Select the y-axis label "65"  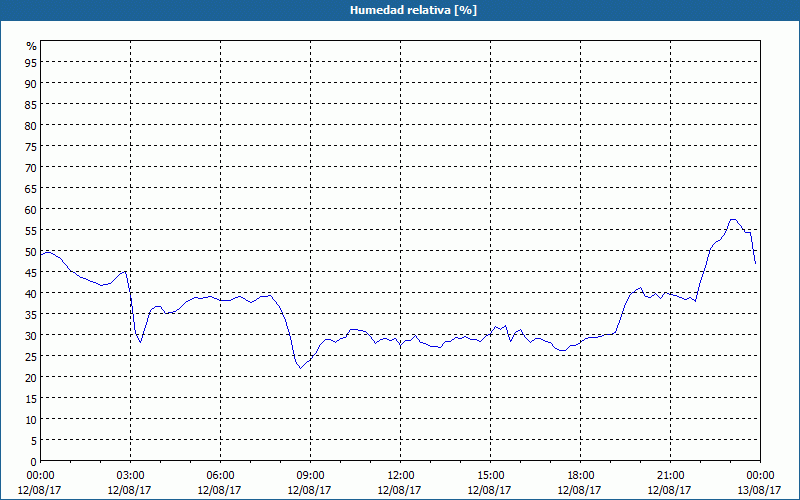click(x=31, y=188)
